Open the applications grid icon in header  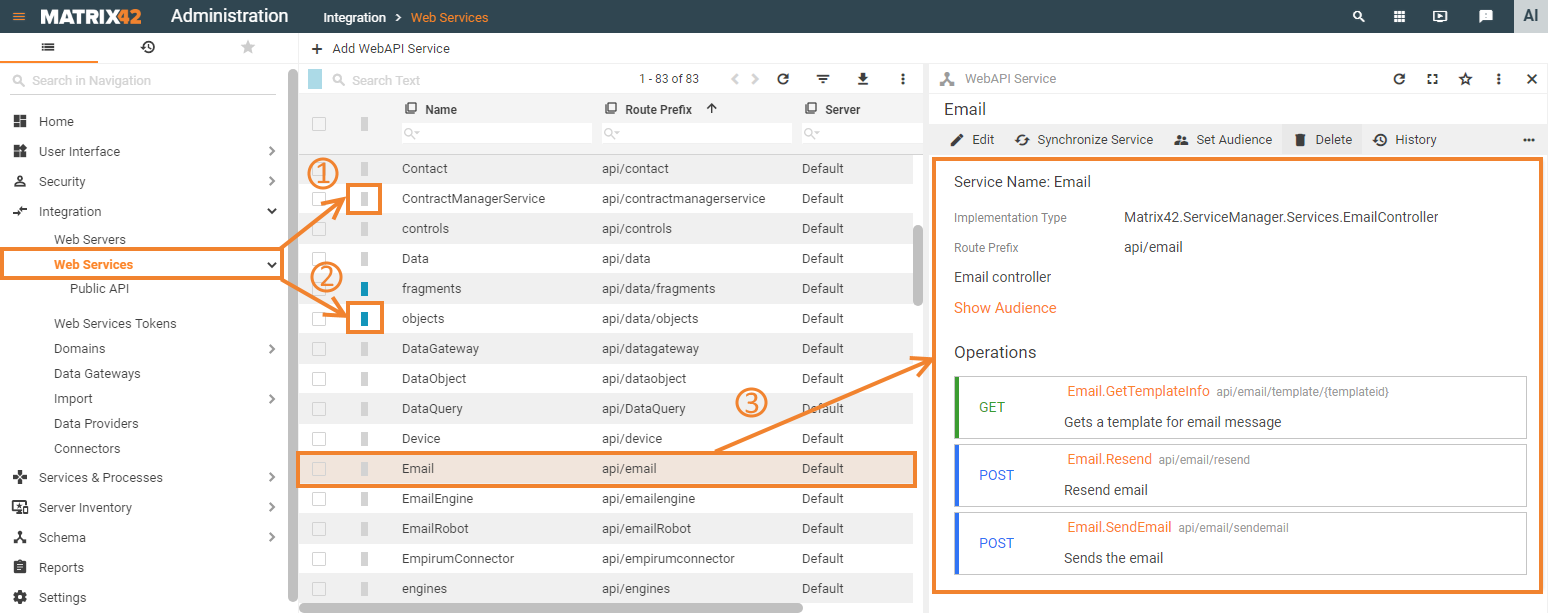coord(1399,16)
